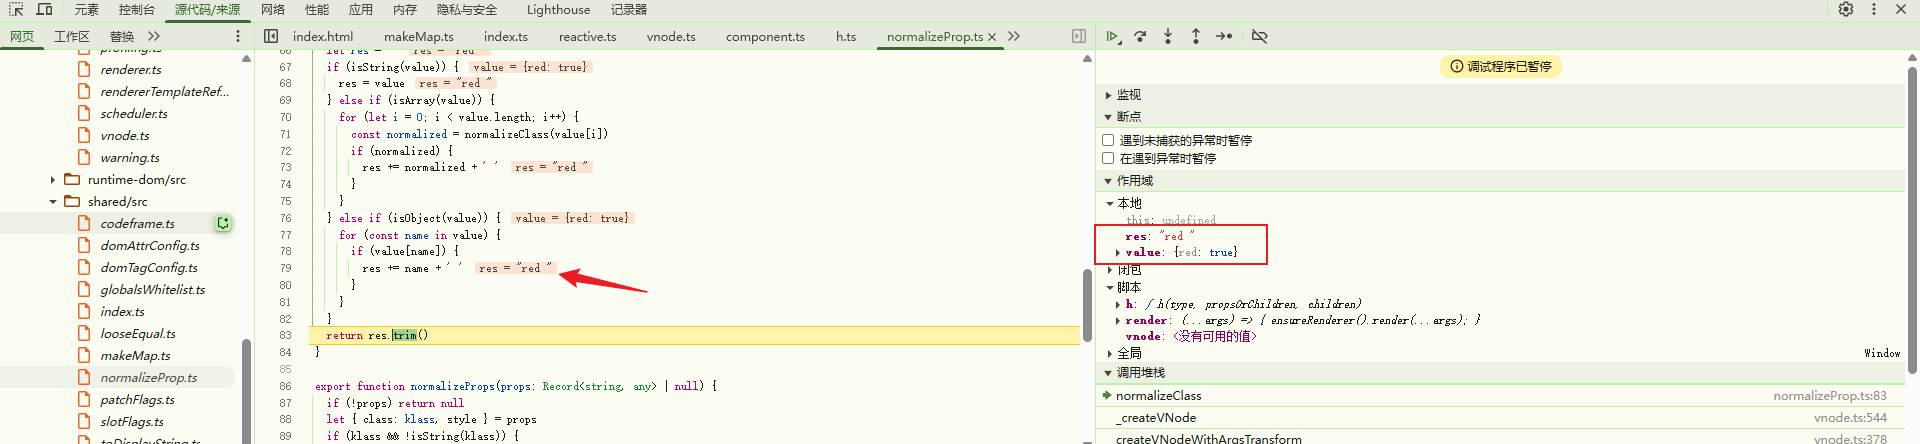Show more navigator tabs chevron
The image size is (1920, 444).
point(154,36)
